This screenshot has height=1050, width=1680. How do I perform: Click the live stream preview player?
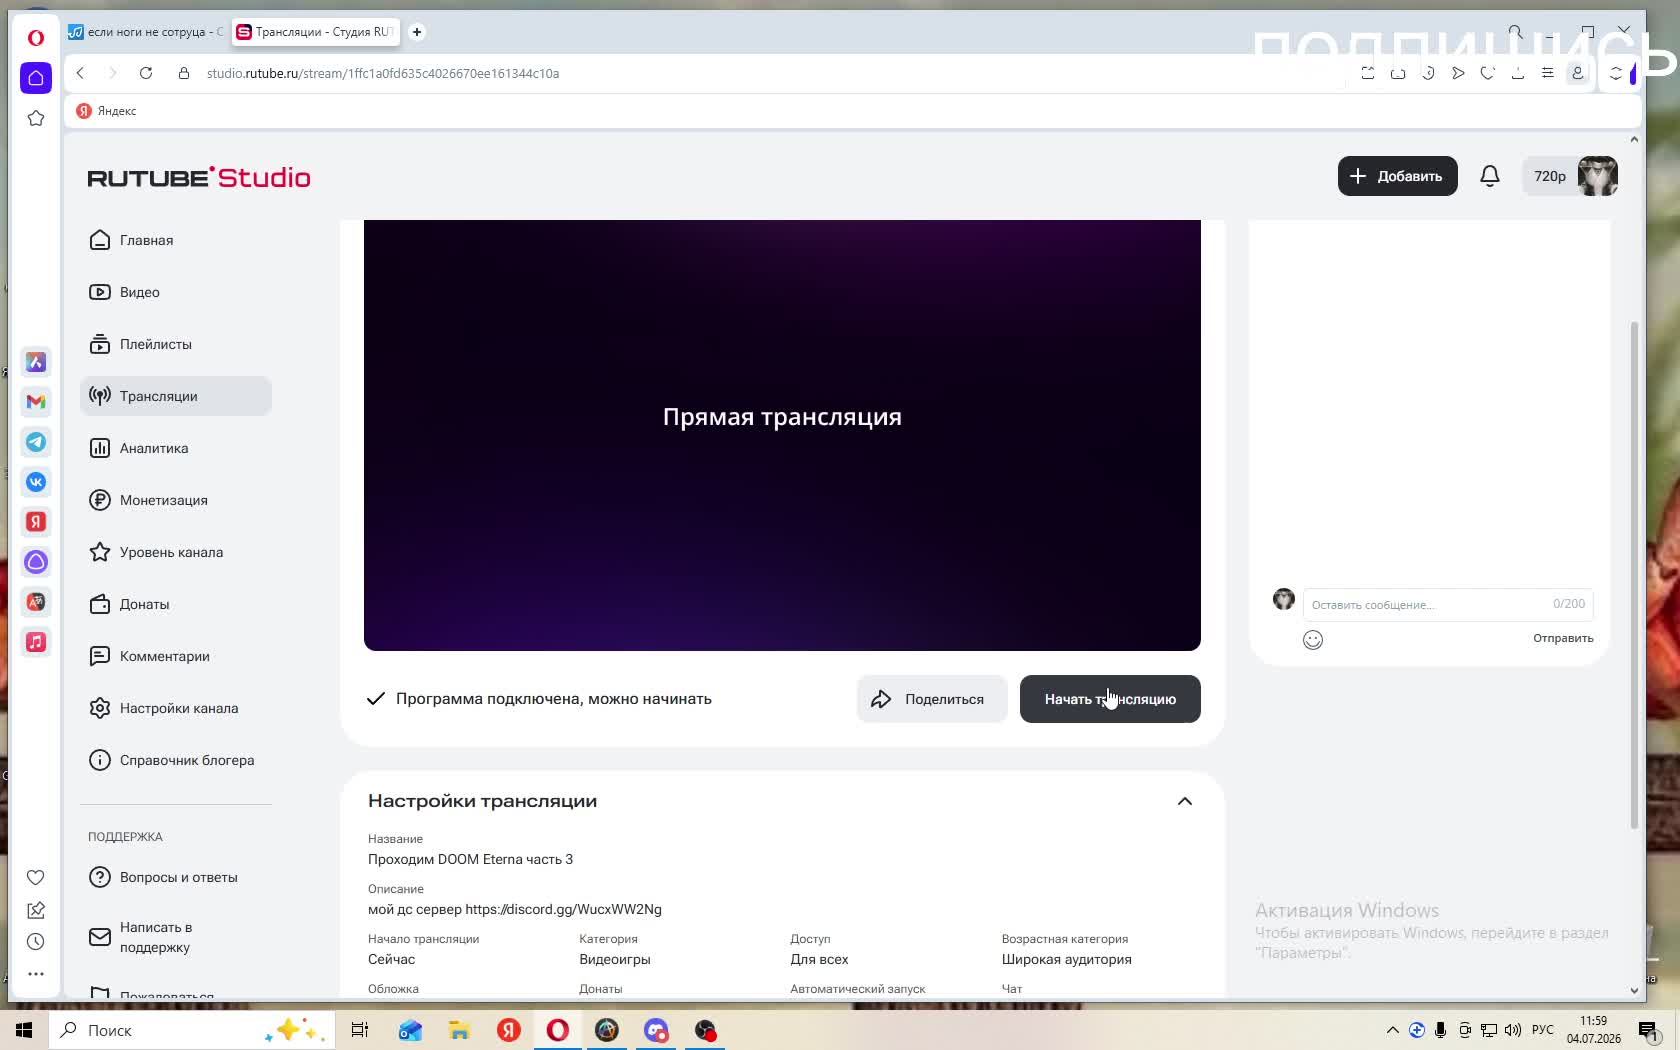782,435
